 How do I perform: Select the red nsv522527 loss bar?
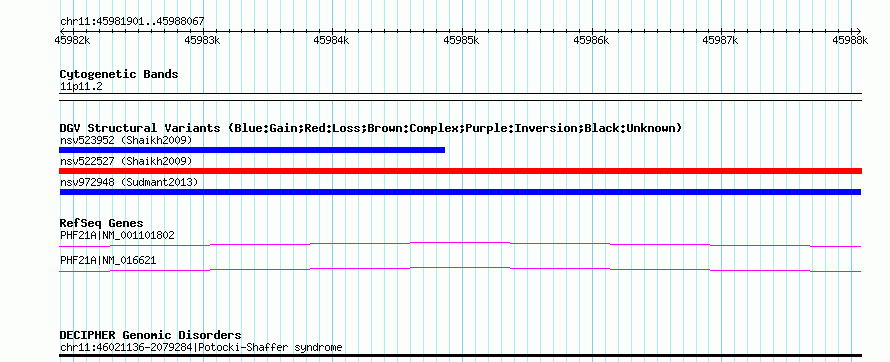(460, 171)
